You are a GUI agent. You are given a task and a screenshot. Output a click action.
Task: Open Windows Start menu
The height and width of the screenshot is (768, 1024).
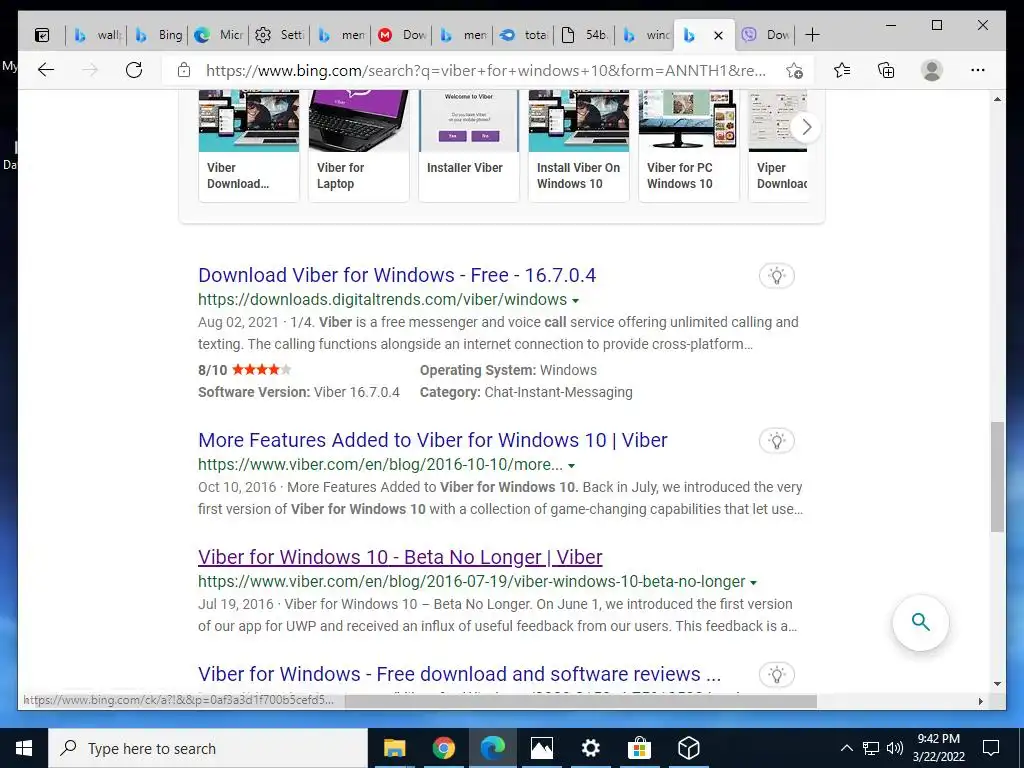point(24,748)
